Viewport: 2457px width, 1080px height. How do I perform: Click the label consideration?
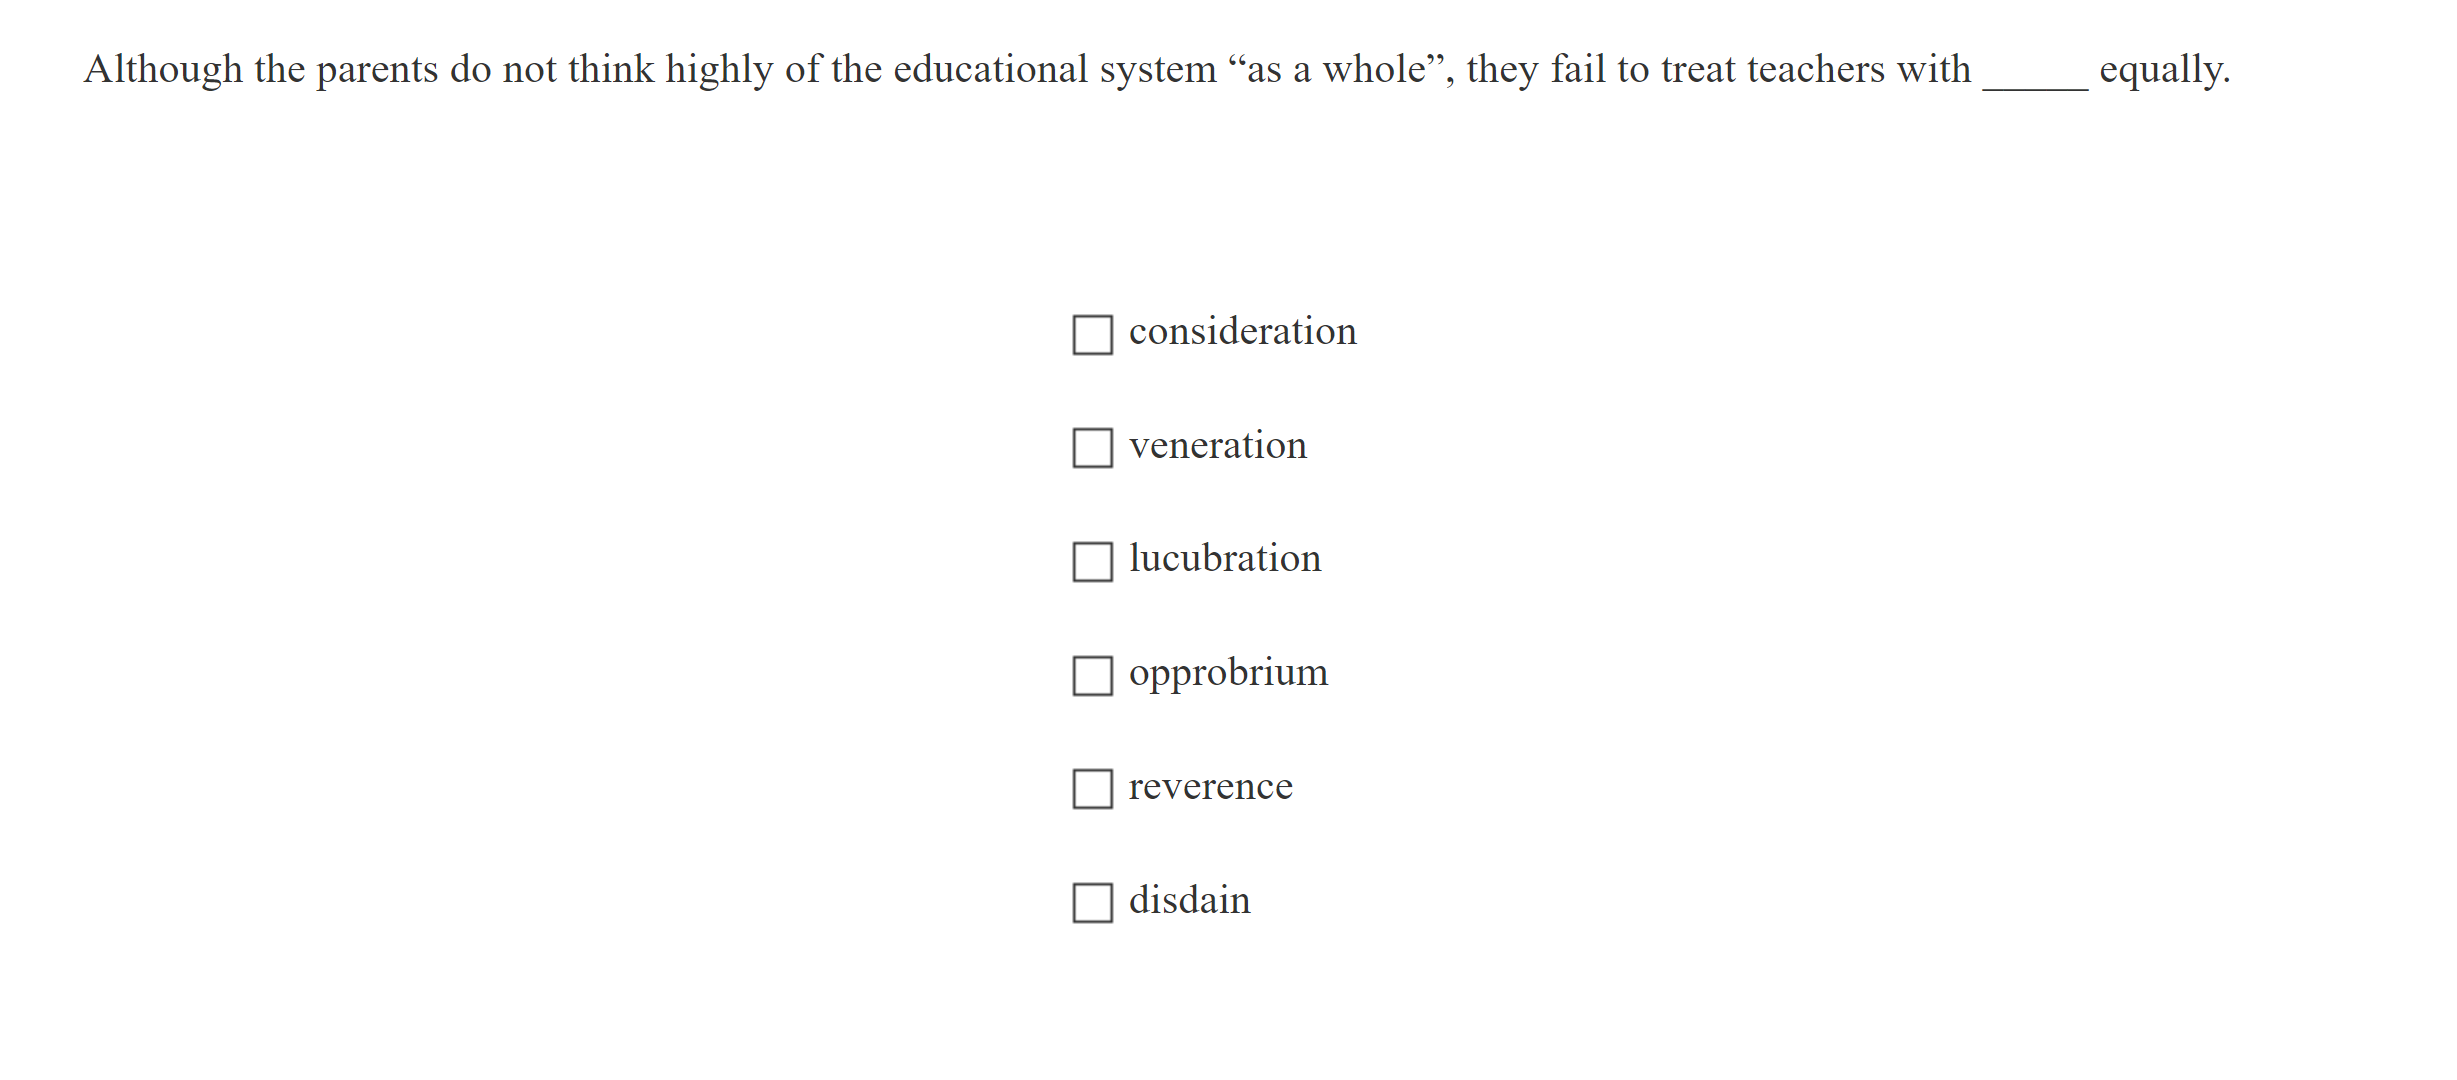pyautogui.click(x=1242, y=331)
